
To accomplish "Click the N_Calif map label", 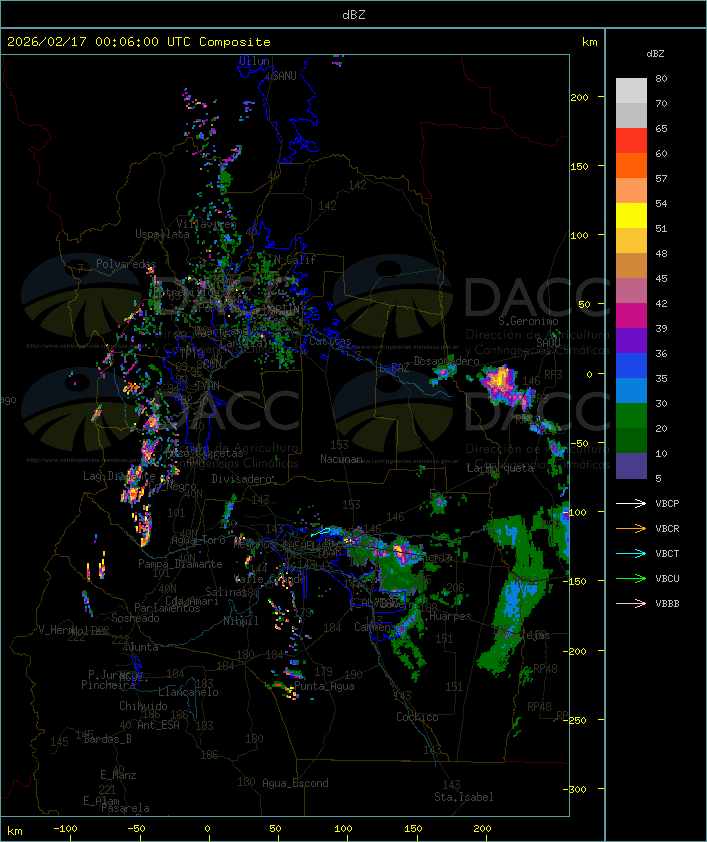I will pyautogui.click(x=295, y=260).
